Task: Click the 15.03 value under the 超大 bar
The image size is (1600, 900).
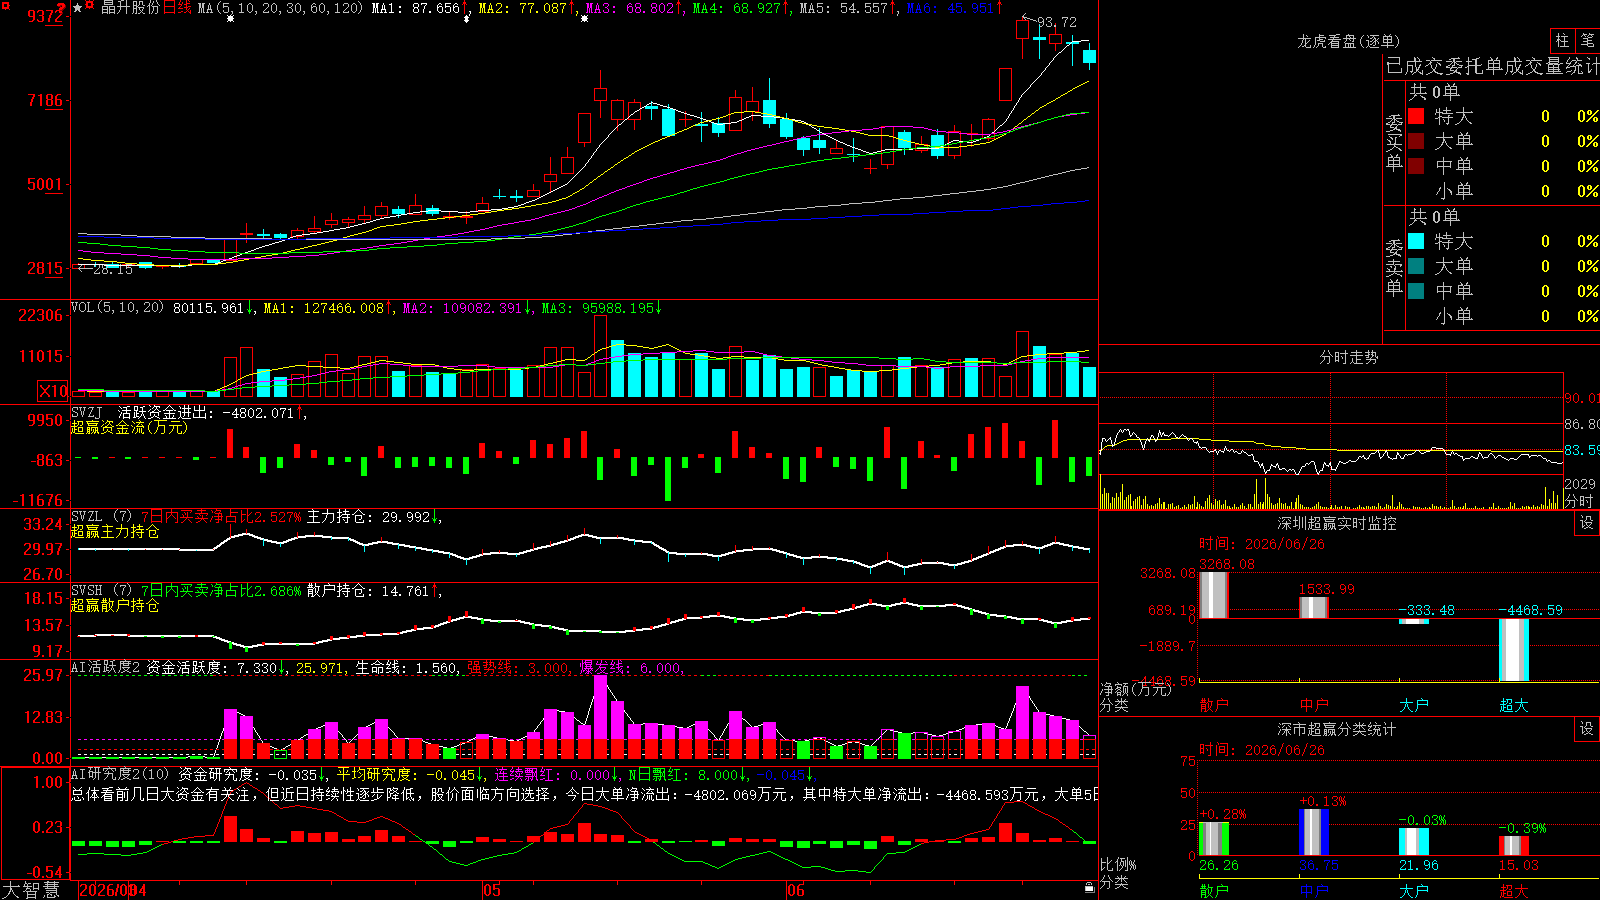Action: [1518, 865]
